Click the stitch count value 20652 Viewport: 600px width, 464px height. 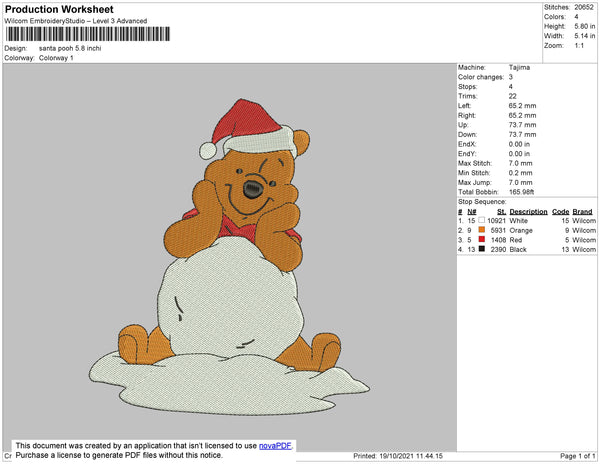pyautogui.click(x=584, y=7)
